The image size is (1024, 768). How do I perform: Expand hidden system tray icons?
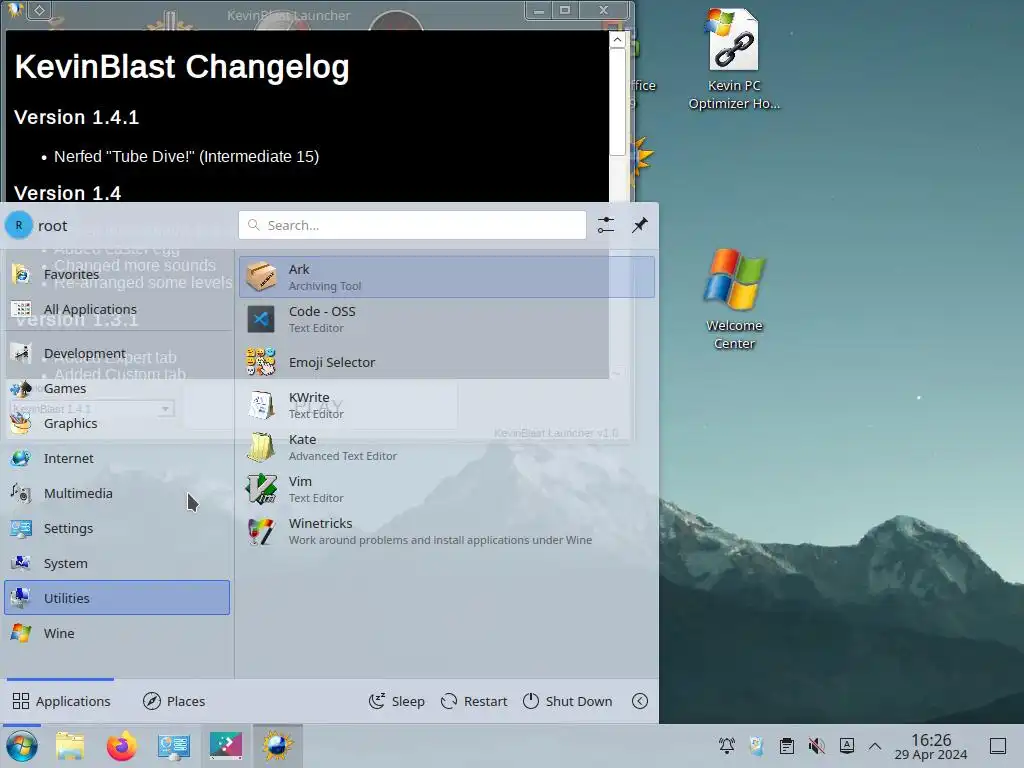coord(875,746)
